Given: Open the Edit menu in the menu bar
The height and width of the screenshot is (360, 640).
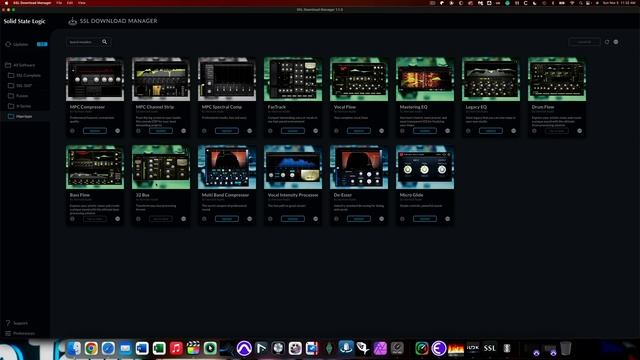Looking at the screenshot, I should 70,3.
